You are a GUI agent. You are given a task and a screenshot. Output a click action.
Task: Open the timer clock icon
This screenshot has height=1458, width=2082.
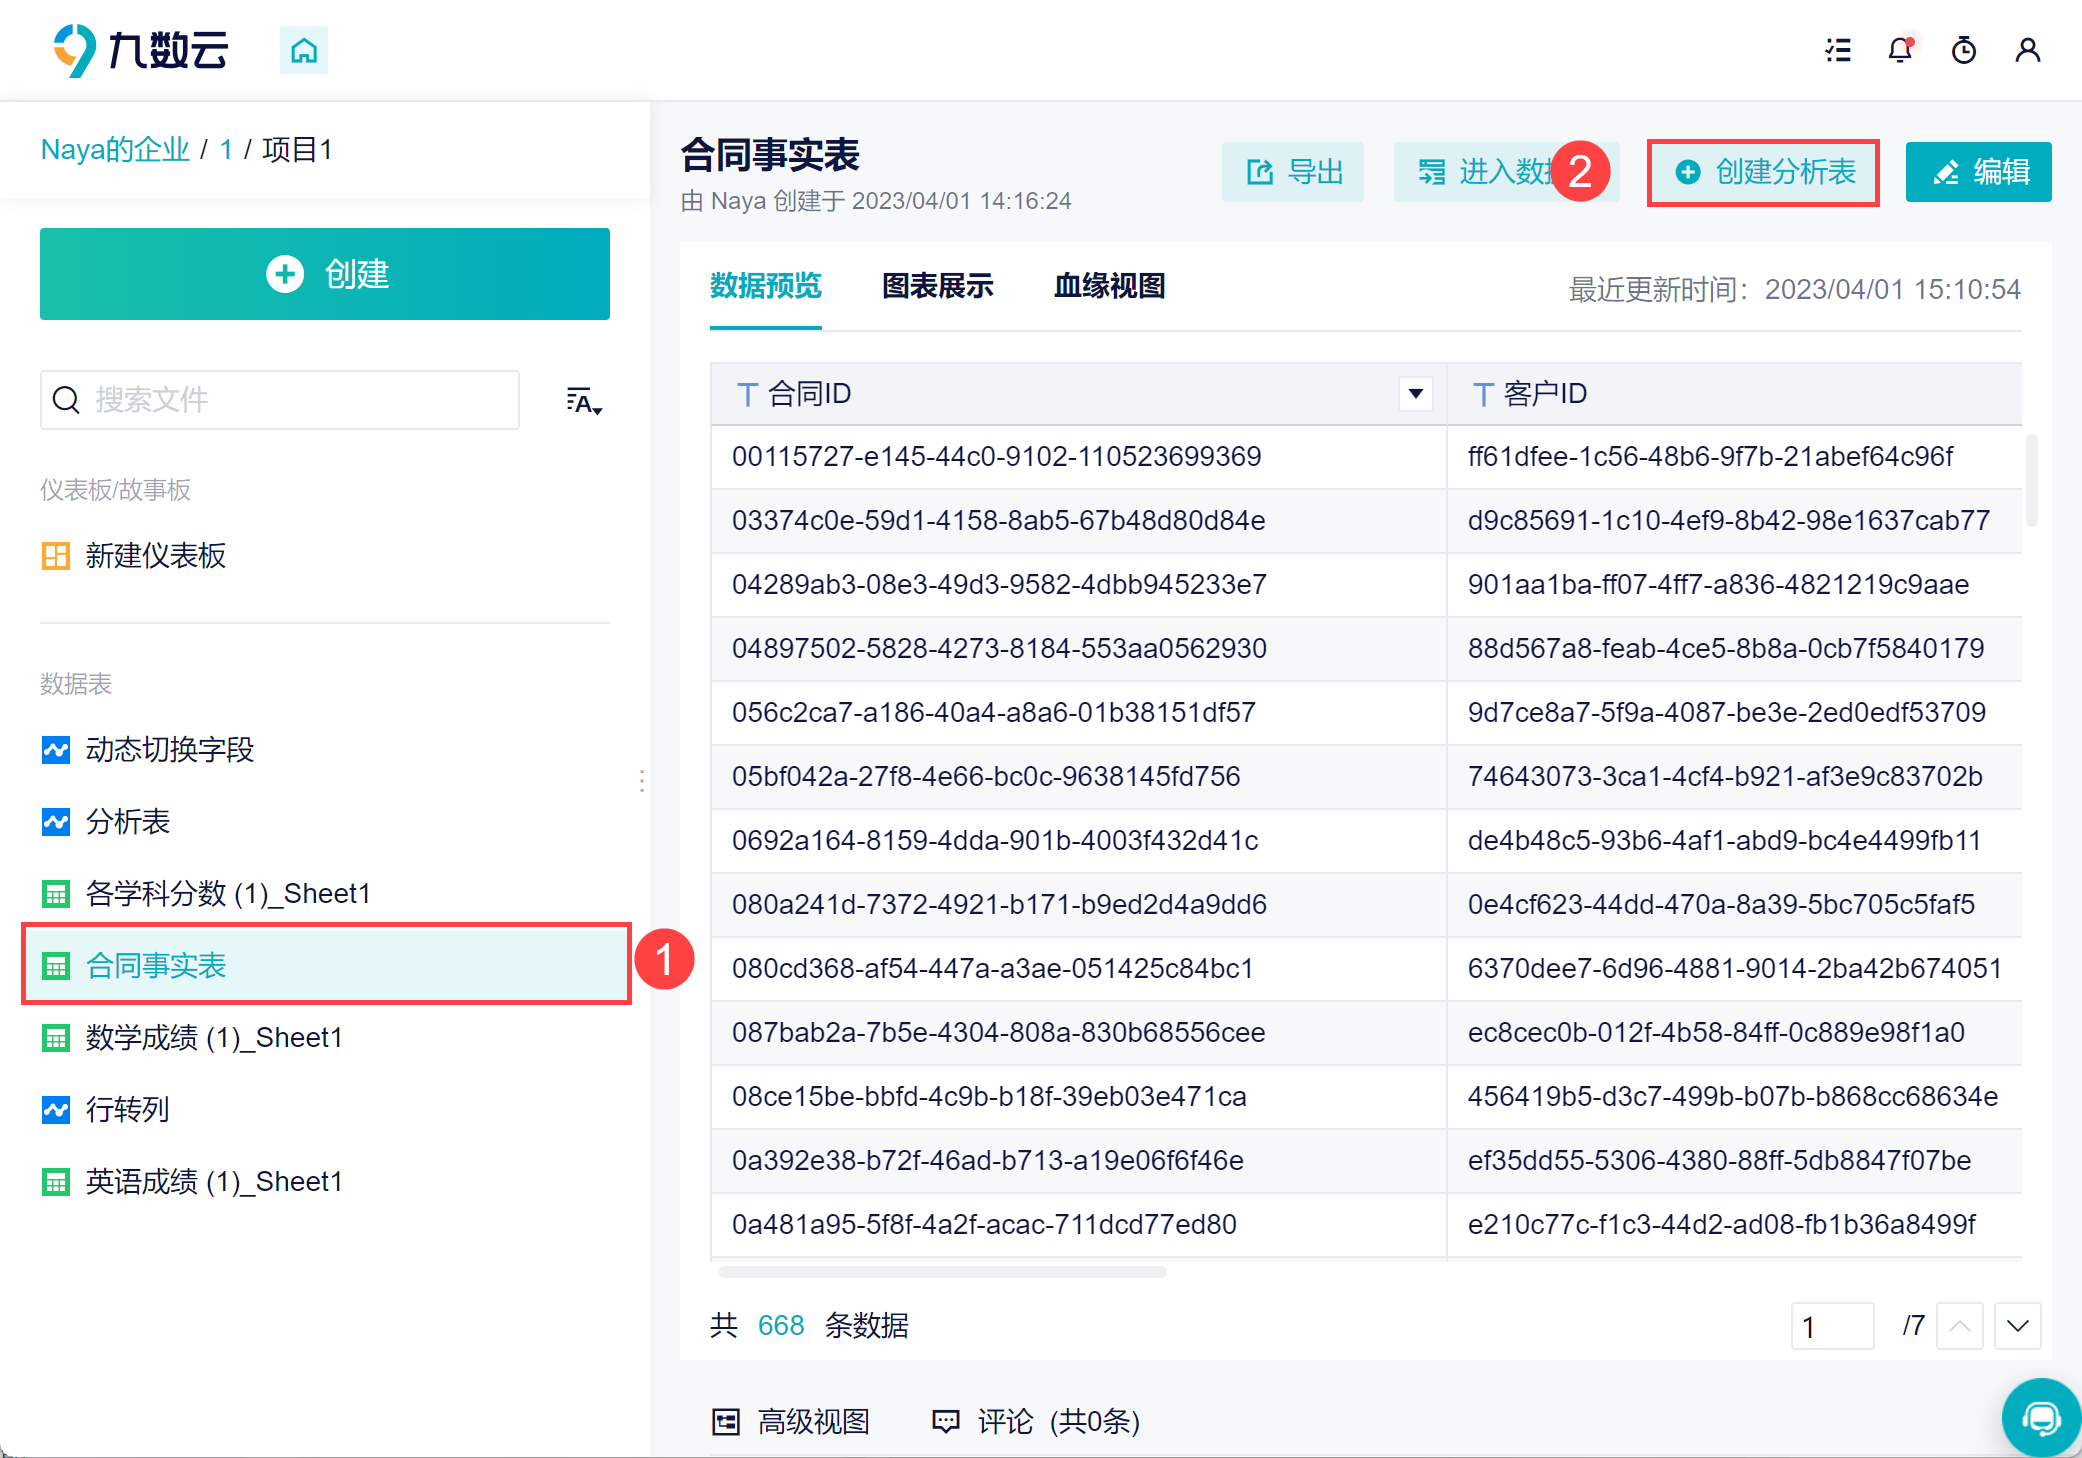tap(1964, 50)
